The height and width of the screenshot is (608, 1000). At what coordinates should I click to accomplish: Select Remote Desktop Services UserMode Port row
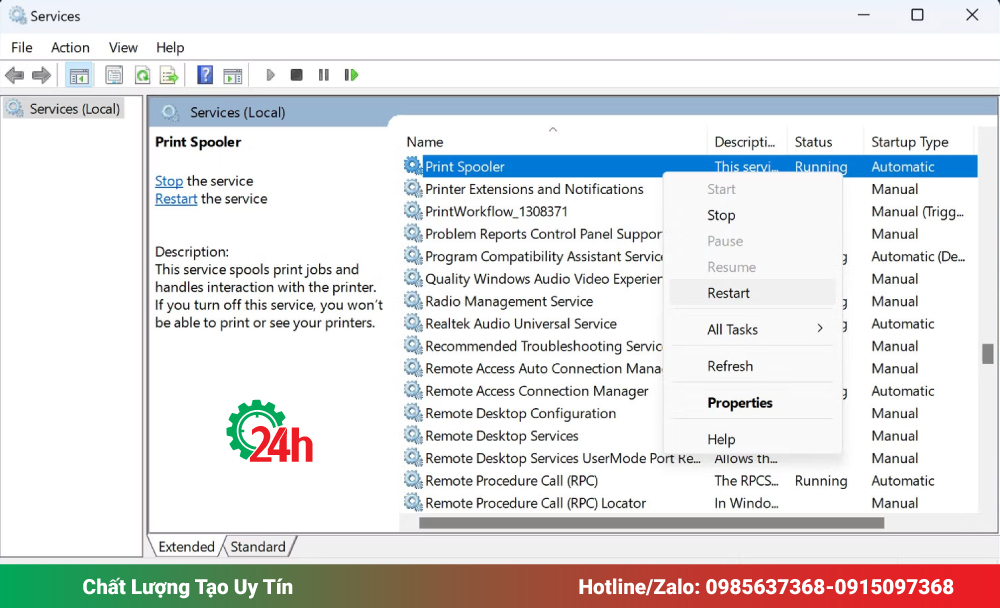(562, 458)
